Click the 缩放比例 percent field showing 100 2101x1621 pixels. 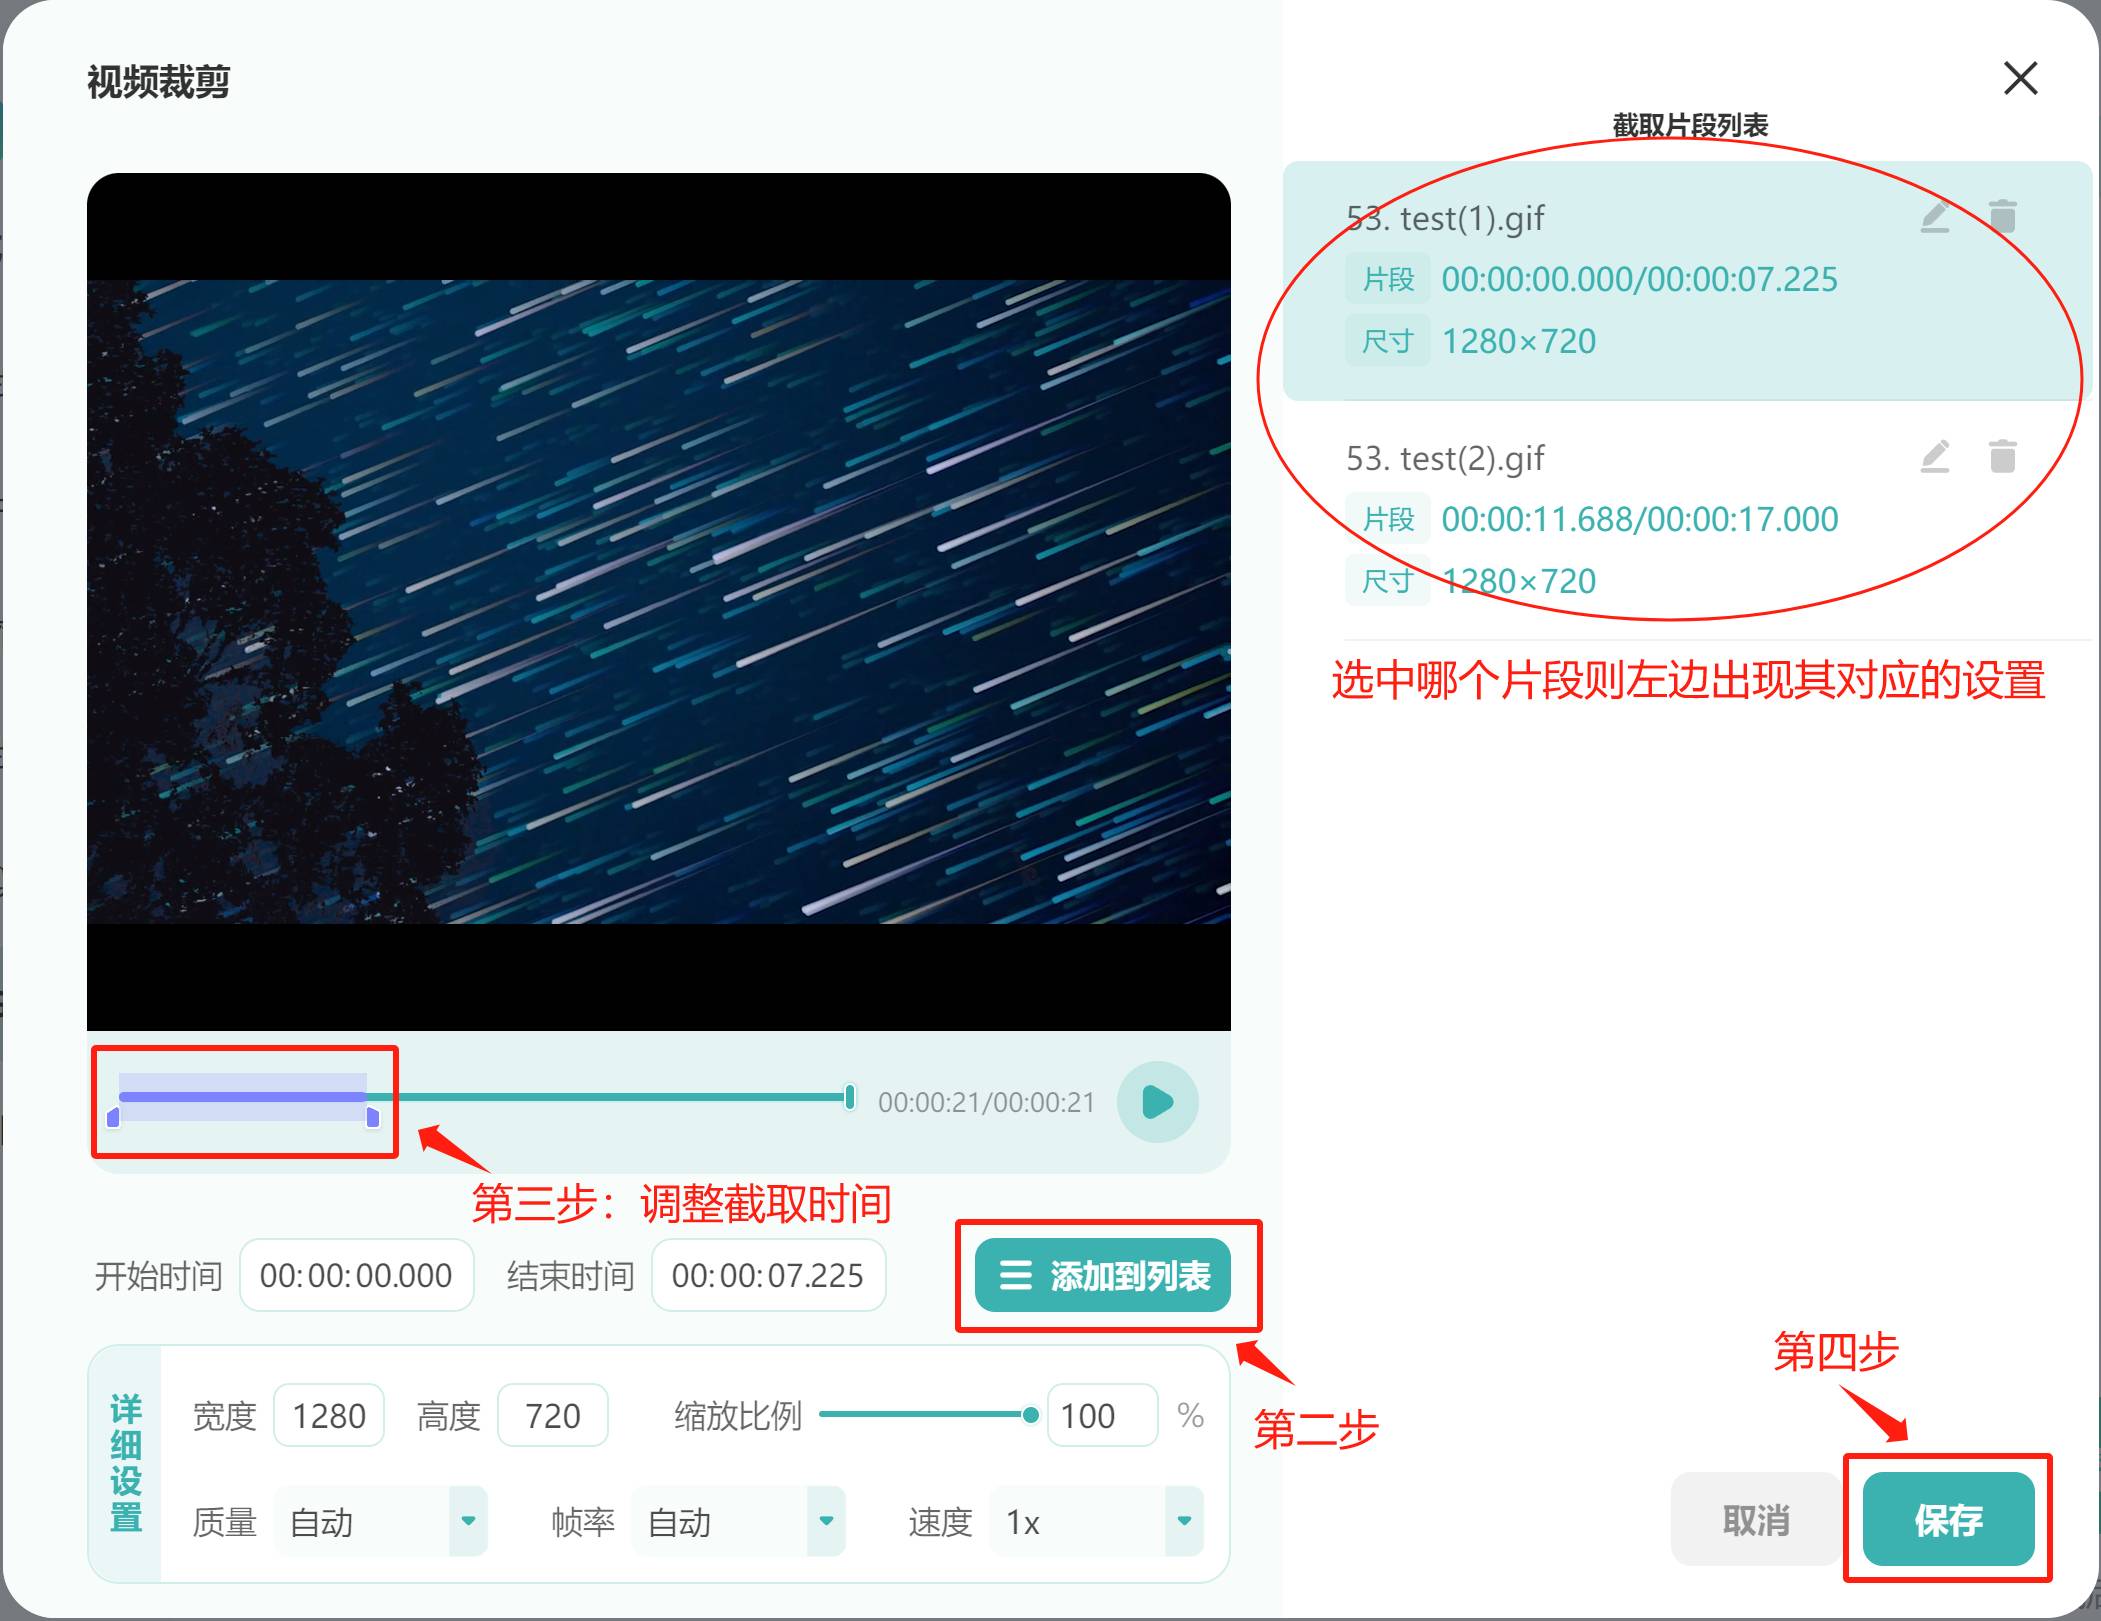[x=1102, y=1415]
